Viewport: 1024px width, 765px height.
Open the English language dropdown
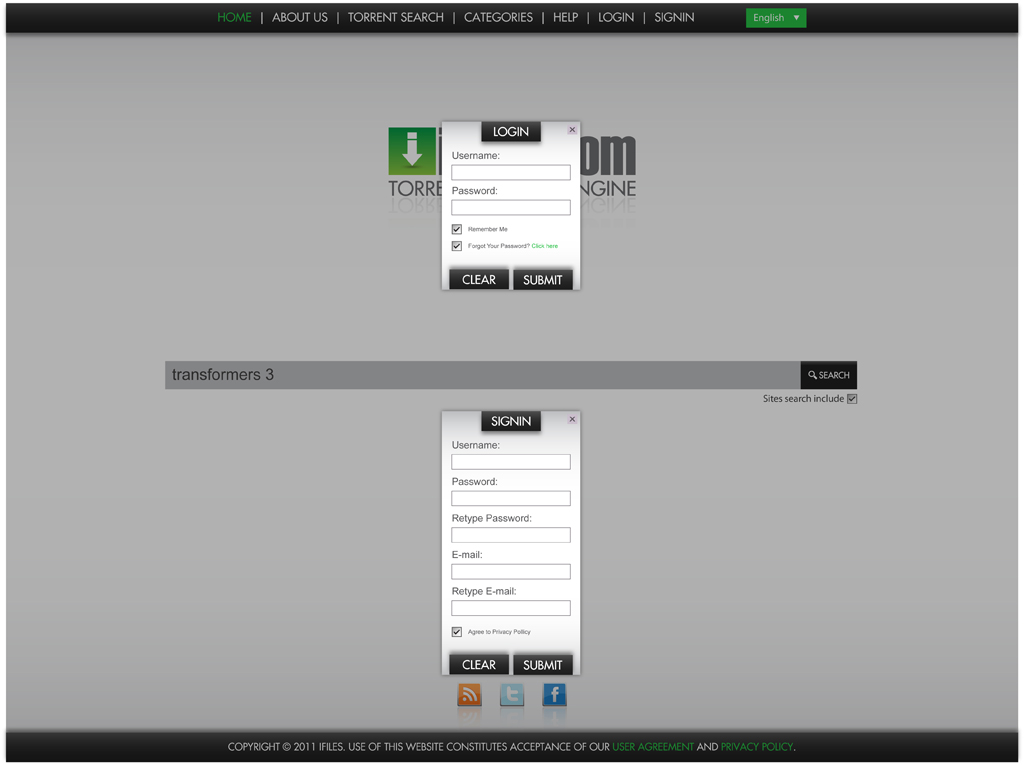[x=776, y=17]
